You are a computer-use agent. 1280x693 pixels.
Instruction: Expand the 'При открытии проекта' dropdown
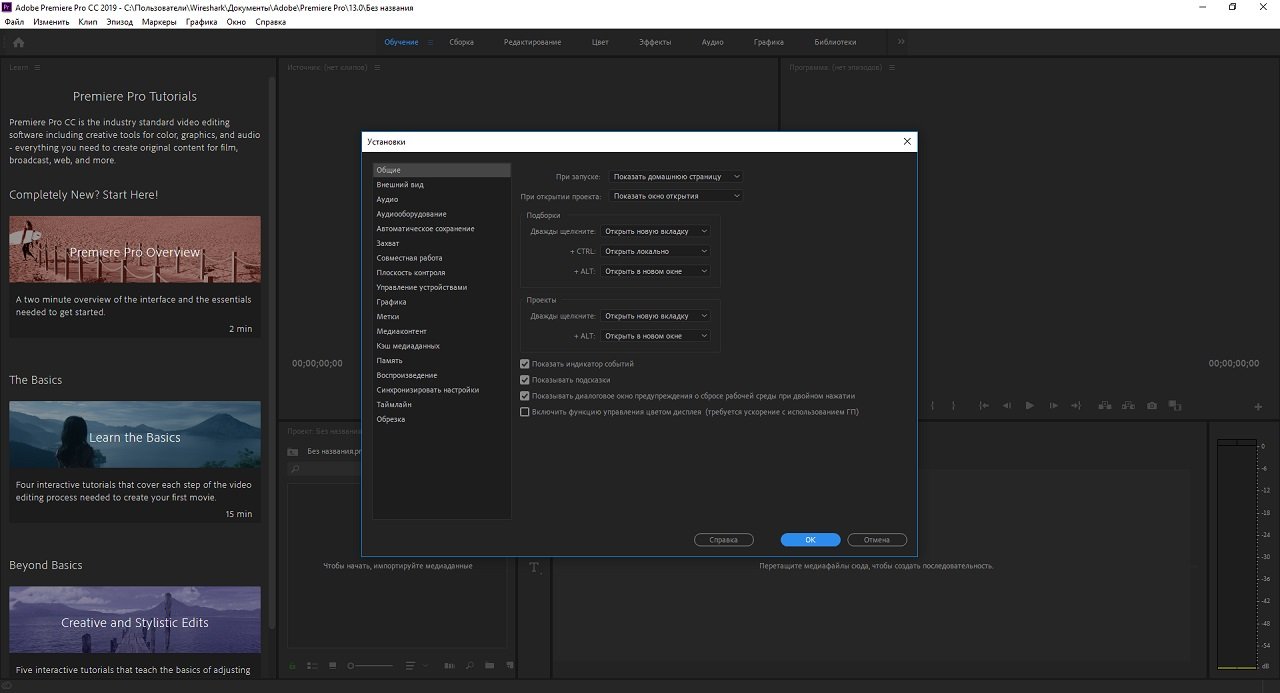676,196
